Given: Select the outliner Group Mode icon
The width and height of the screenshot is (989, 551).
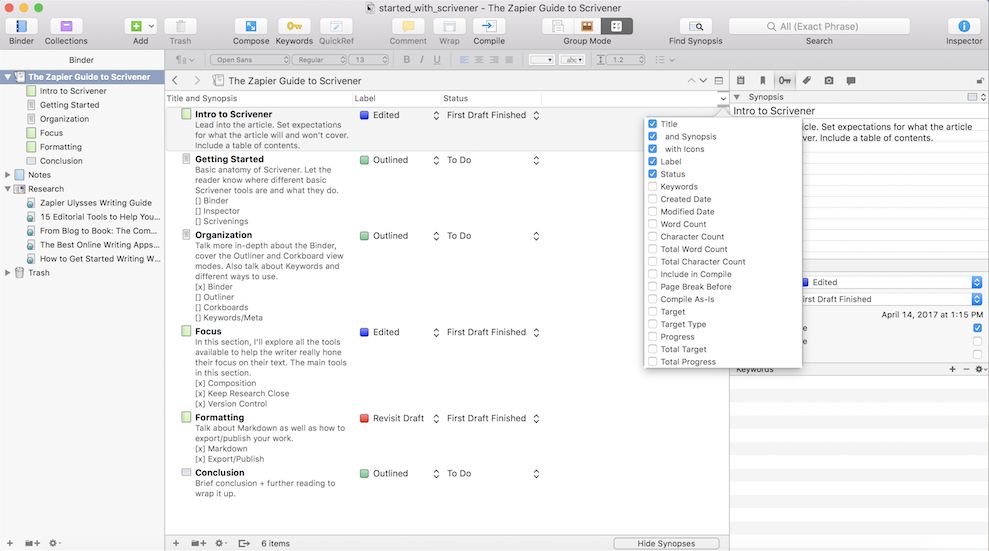Looking at the screenshot, I should tap(616, 26).
